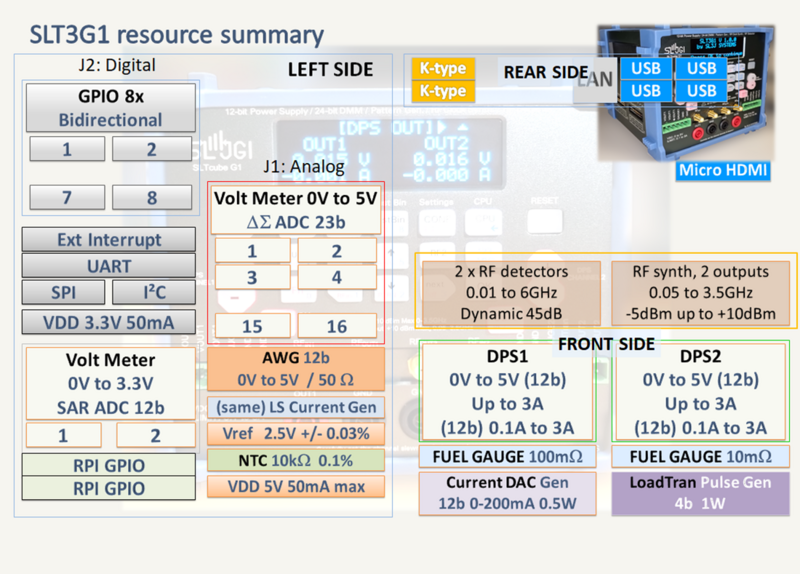Click analog channel box 15
This screenshot has width=800, height=574.
click(253, 326)
